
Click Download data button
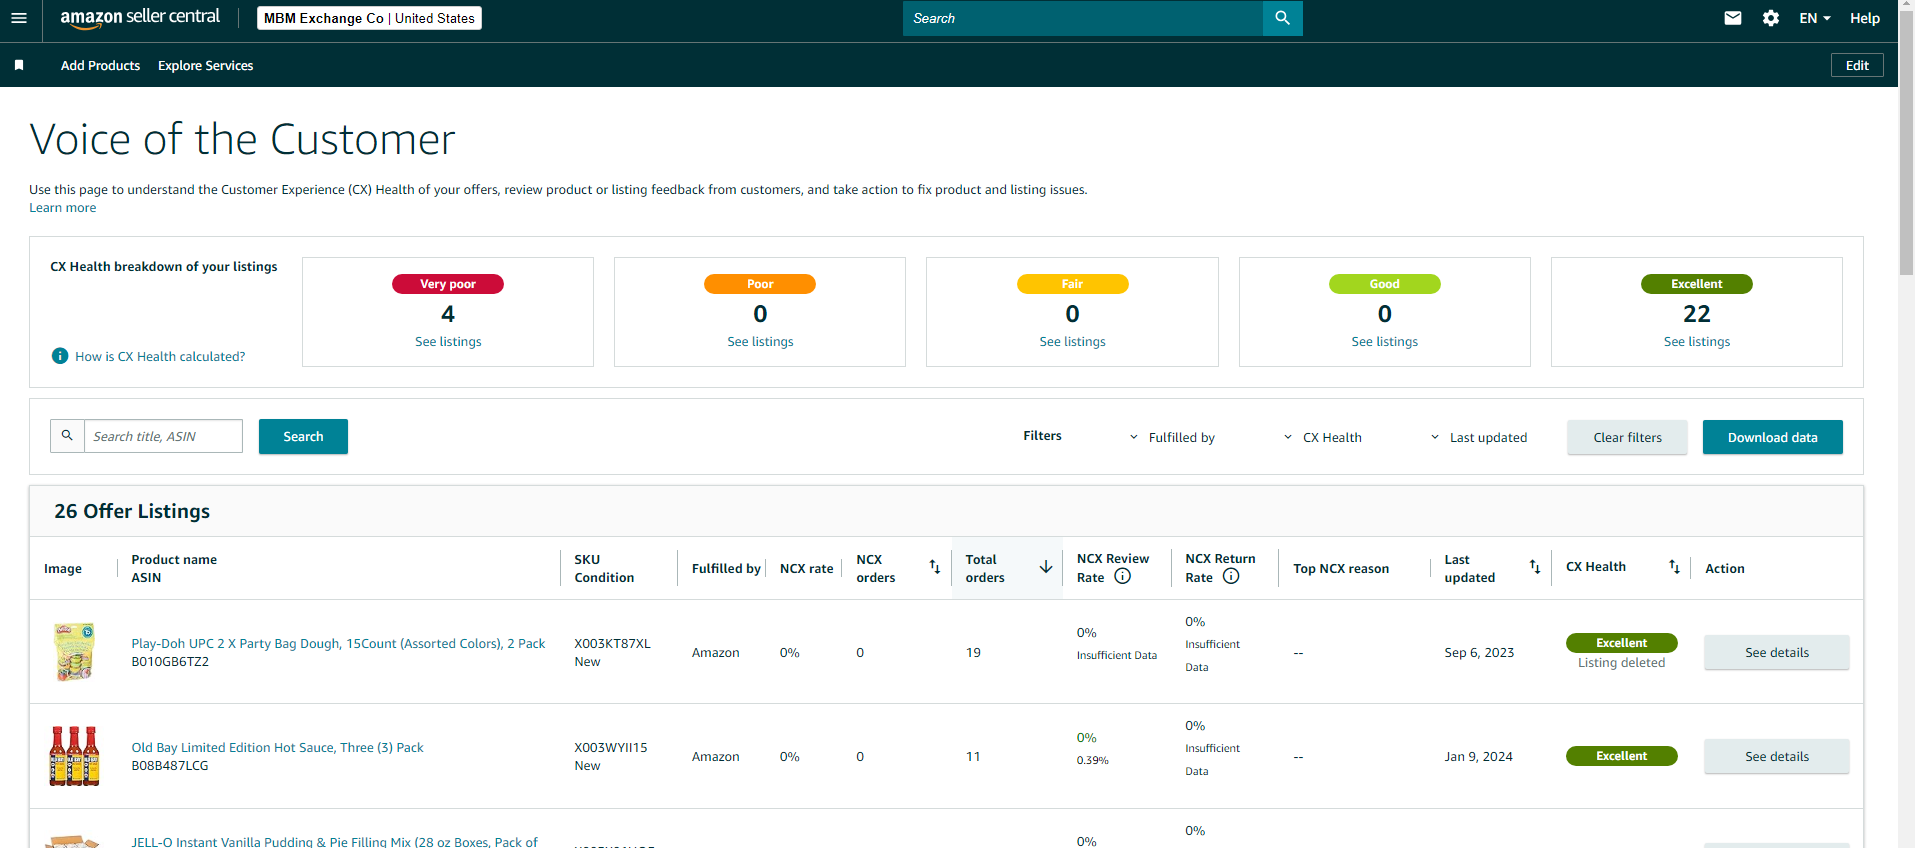[x=1772, y=437]
